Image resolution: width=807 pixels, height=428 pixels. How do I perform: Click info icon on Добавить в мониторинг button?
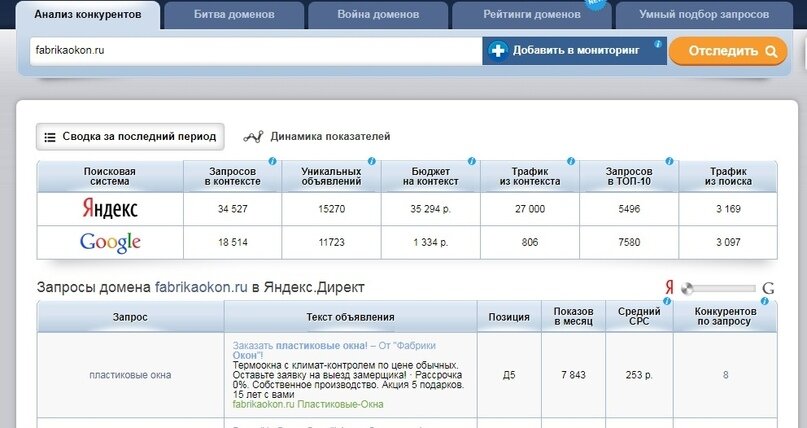658,44
